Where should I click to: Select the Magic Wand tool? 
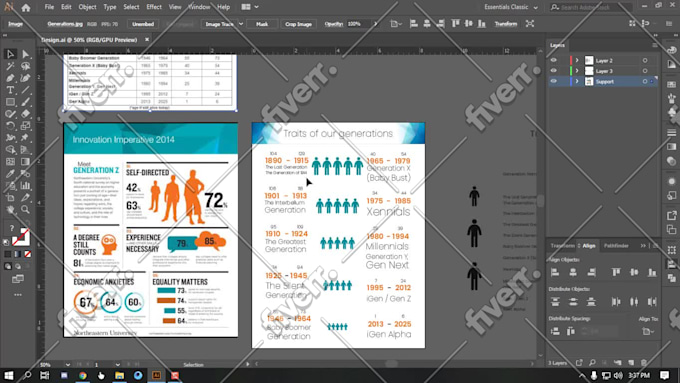pos(10,66)
